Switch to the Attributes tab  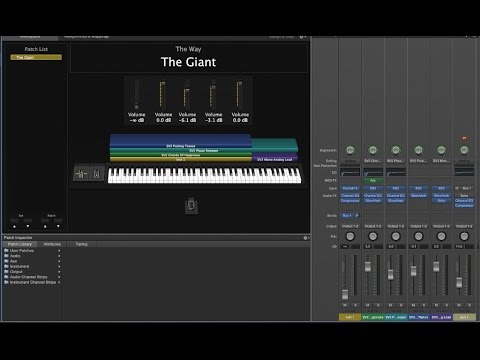(52, 244)
